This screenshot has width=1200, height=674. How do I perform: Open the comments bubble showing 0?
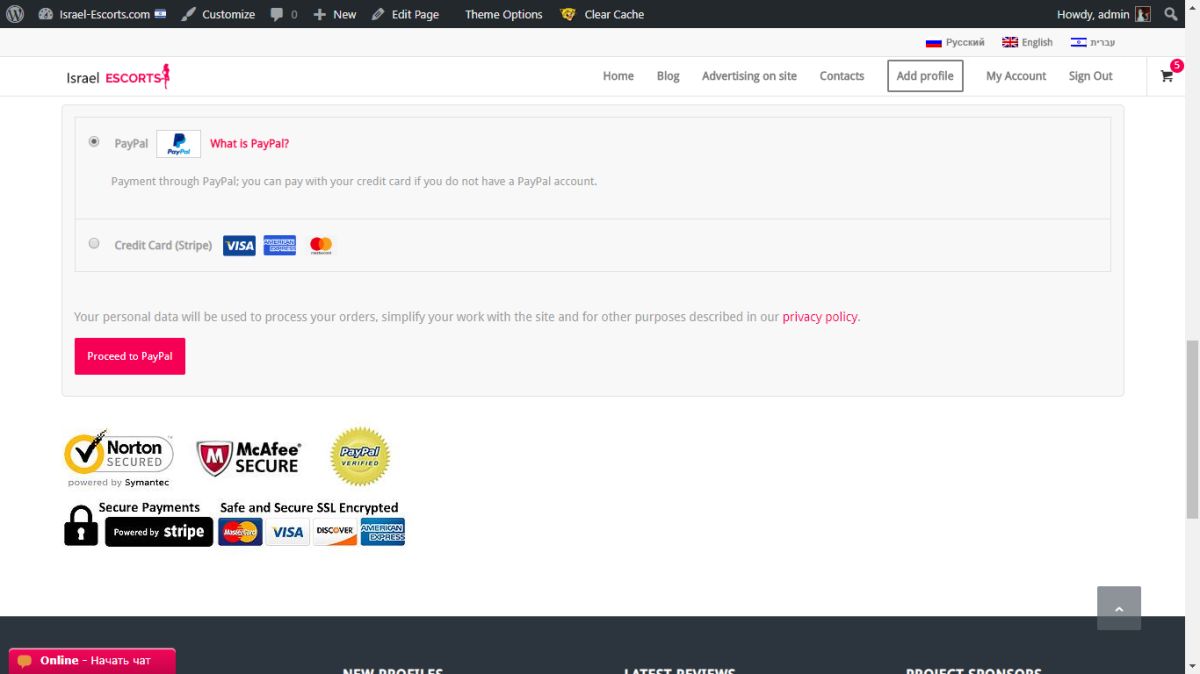[284, 14]
